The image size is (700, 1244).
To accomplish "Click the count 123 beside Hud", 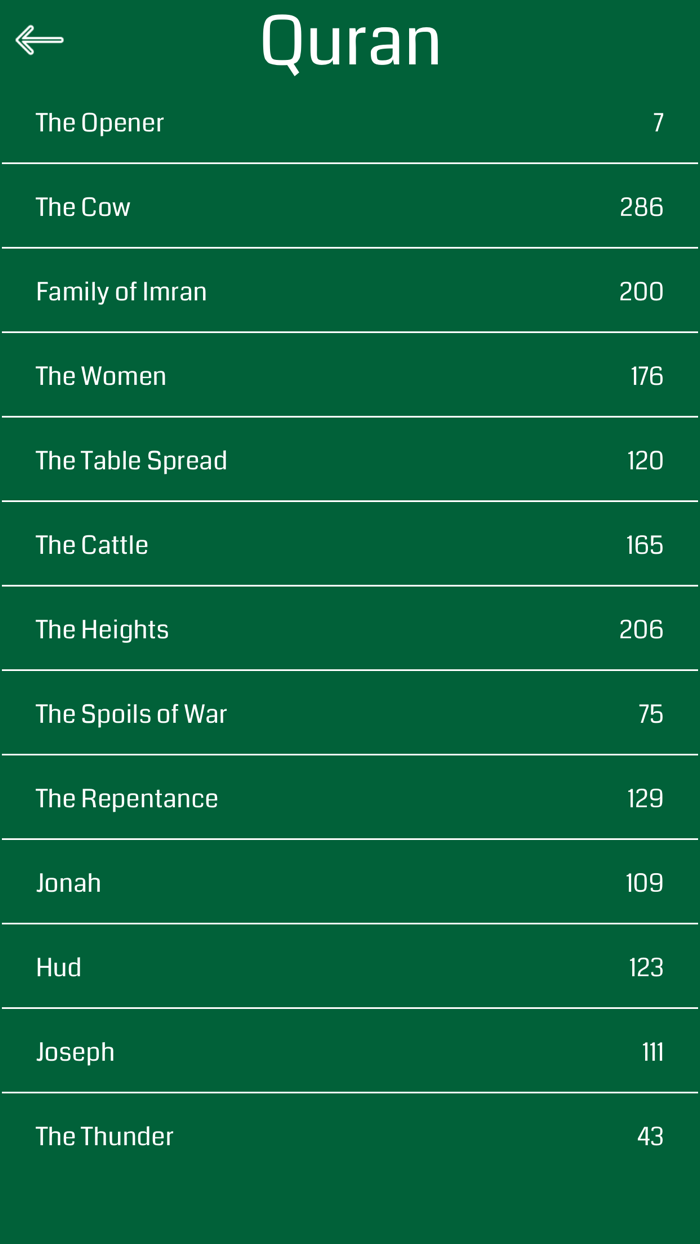I will point(648,967).
